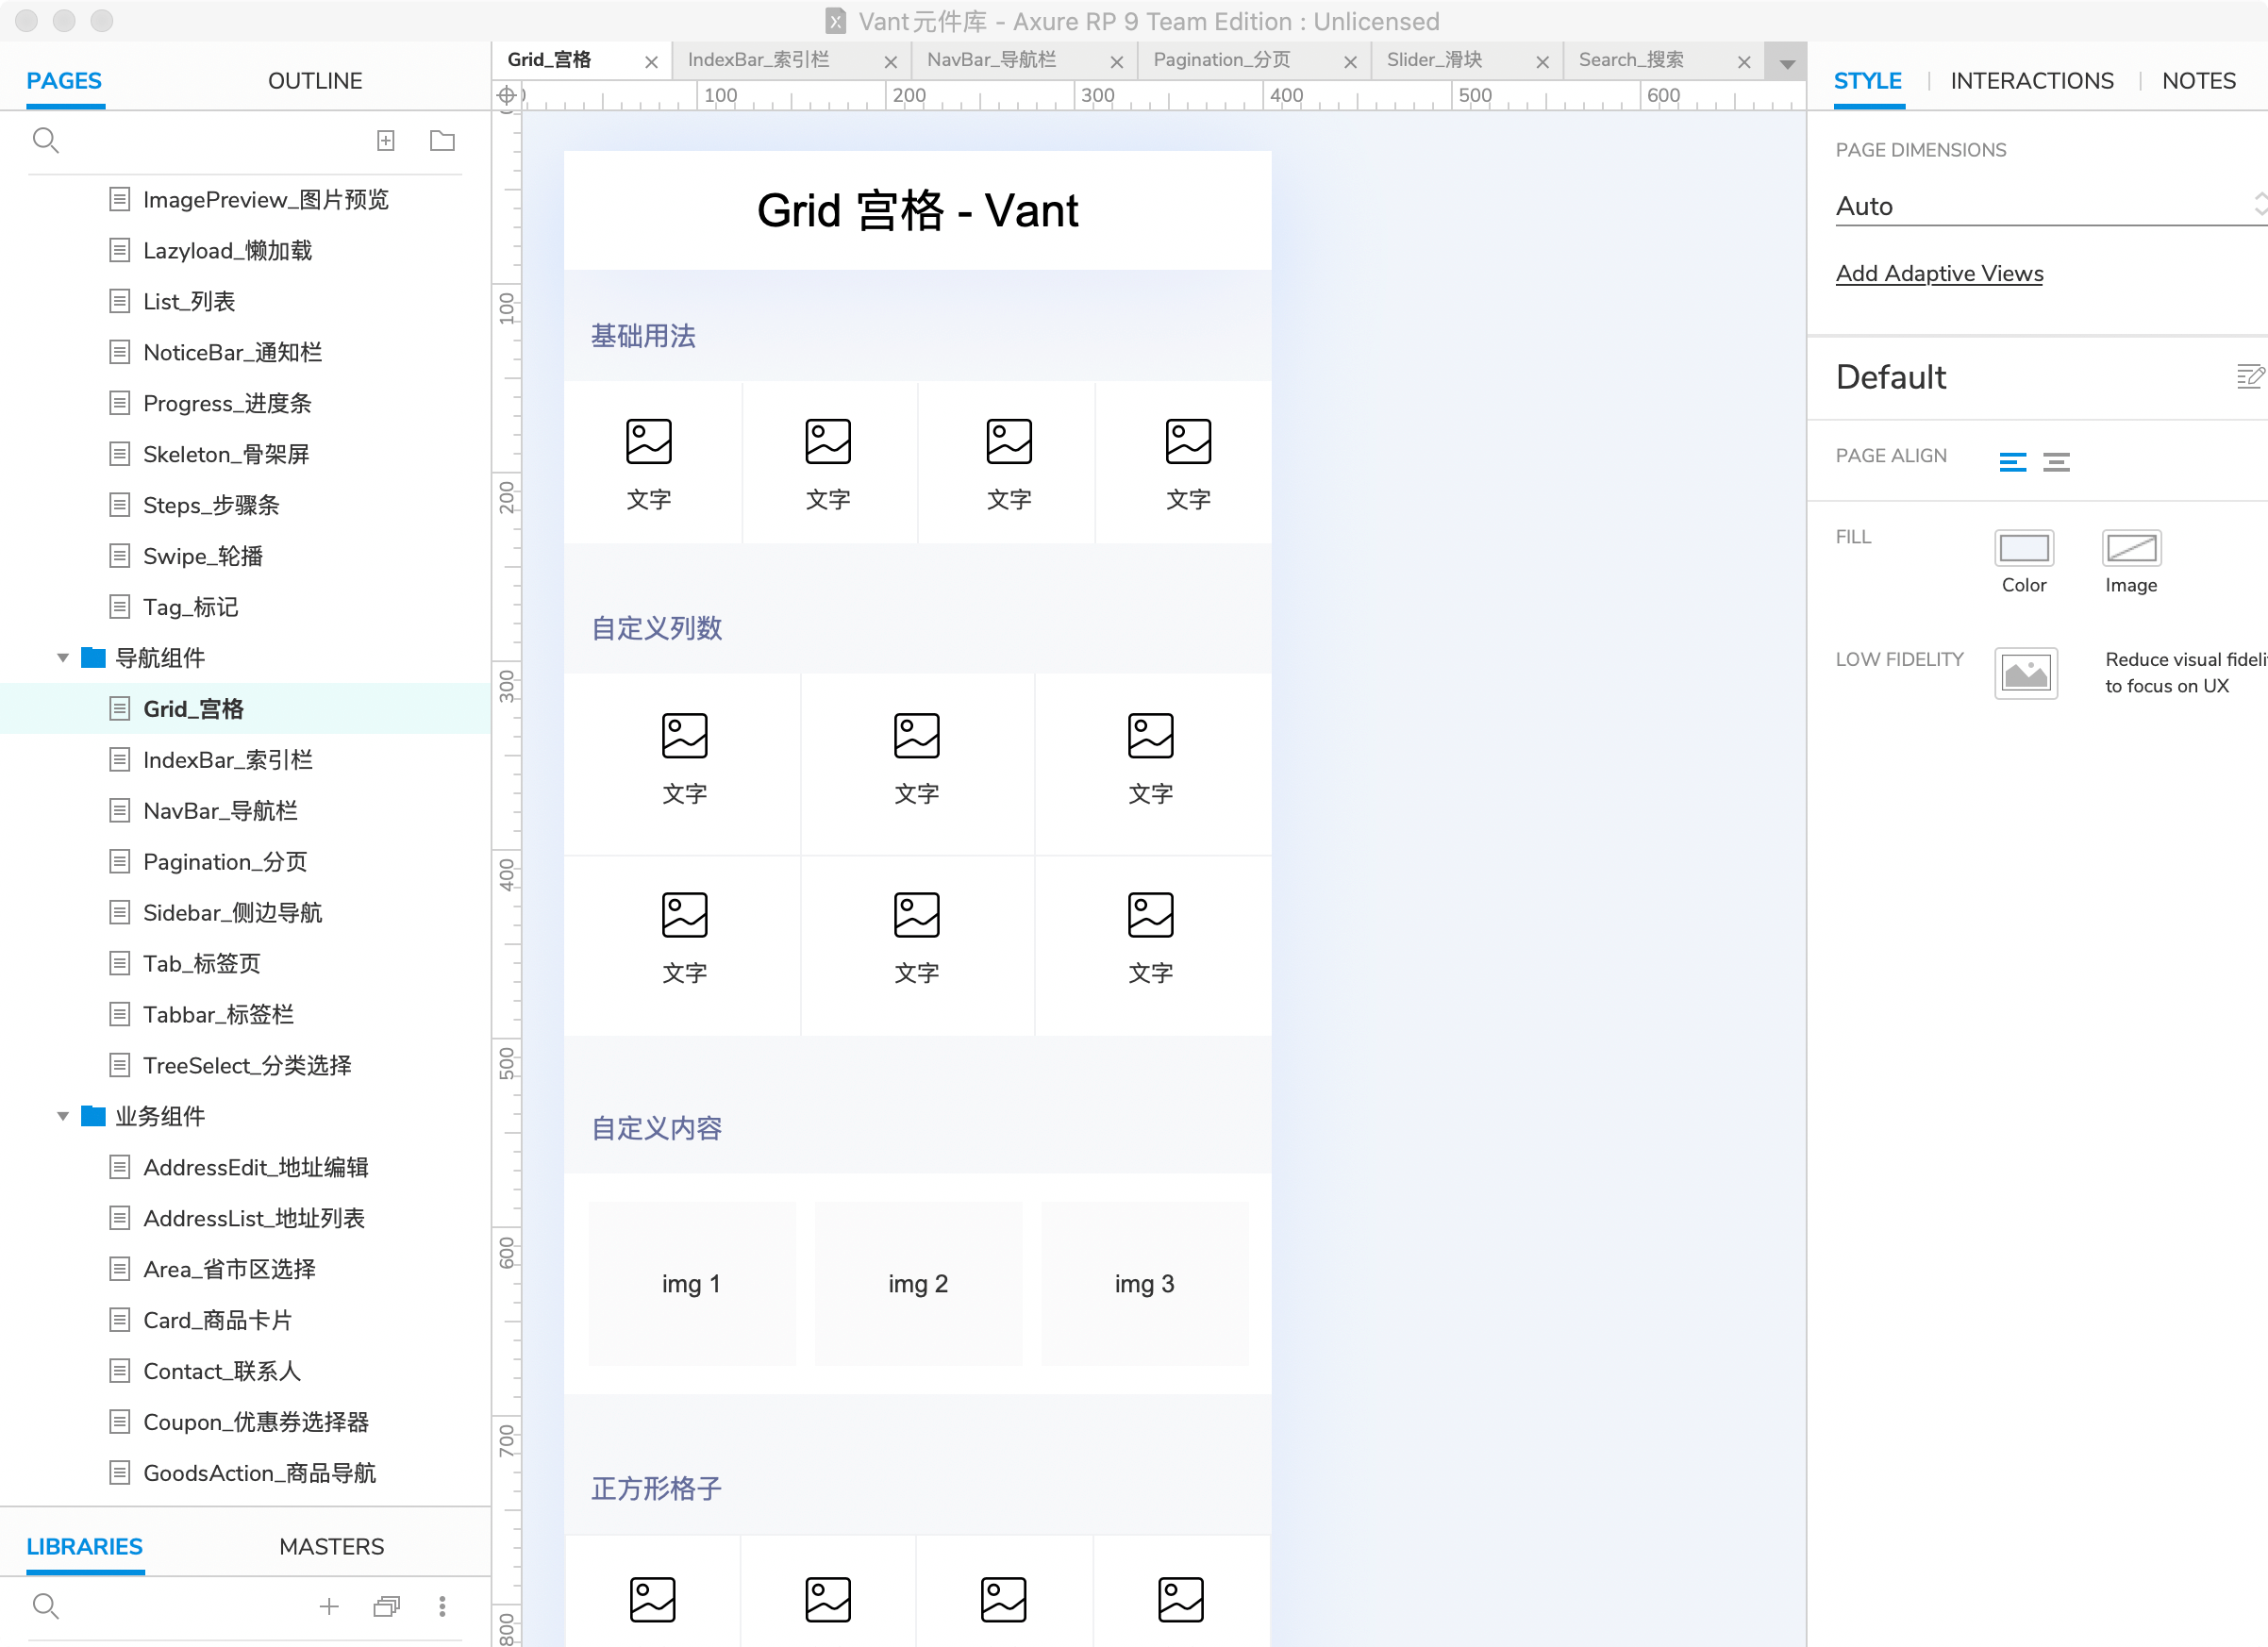Open the tab overflow dropdown arrow
The height and width of the screenshot is (1647, 2268).
point(1786,65)
